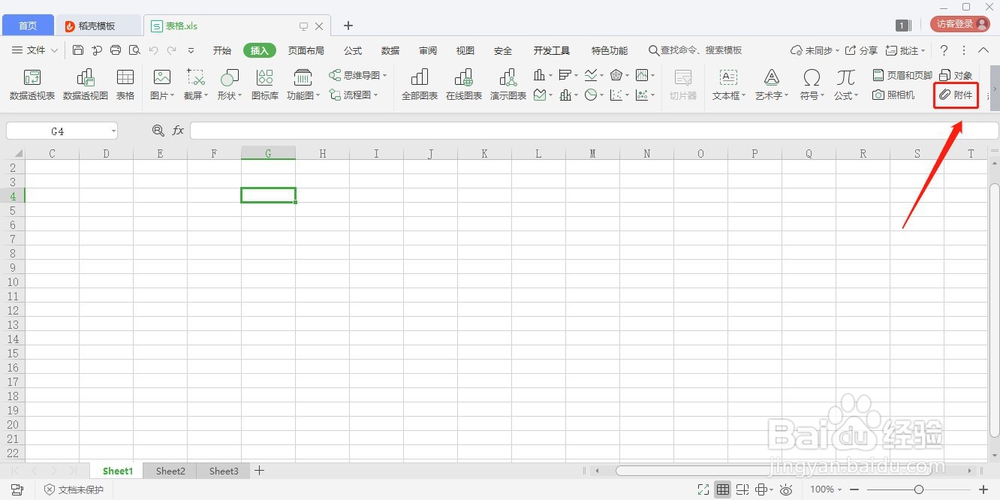Open the Name Box dropdown showing G4
Viewport: 1000px width, 500px height.
114,131
